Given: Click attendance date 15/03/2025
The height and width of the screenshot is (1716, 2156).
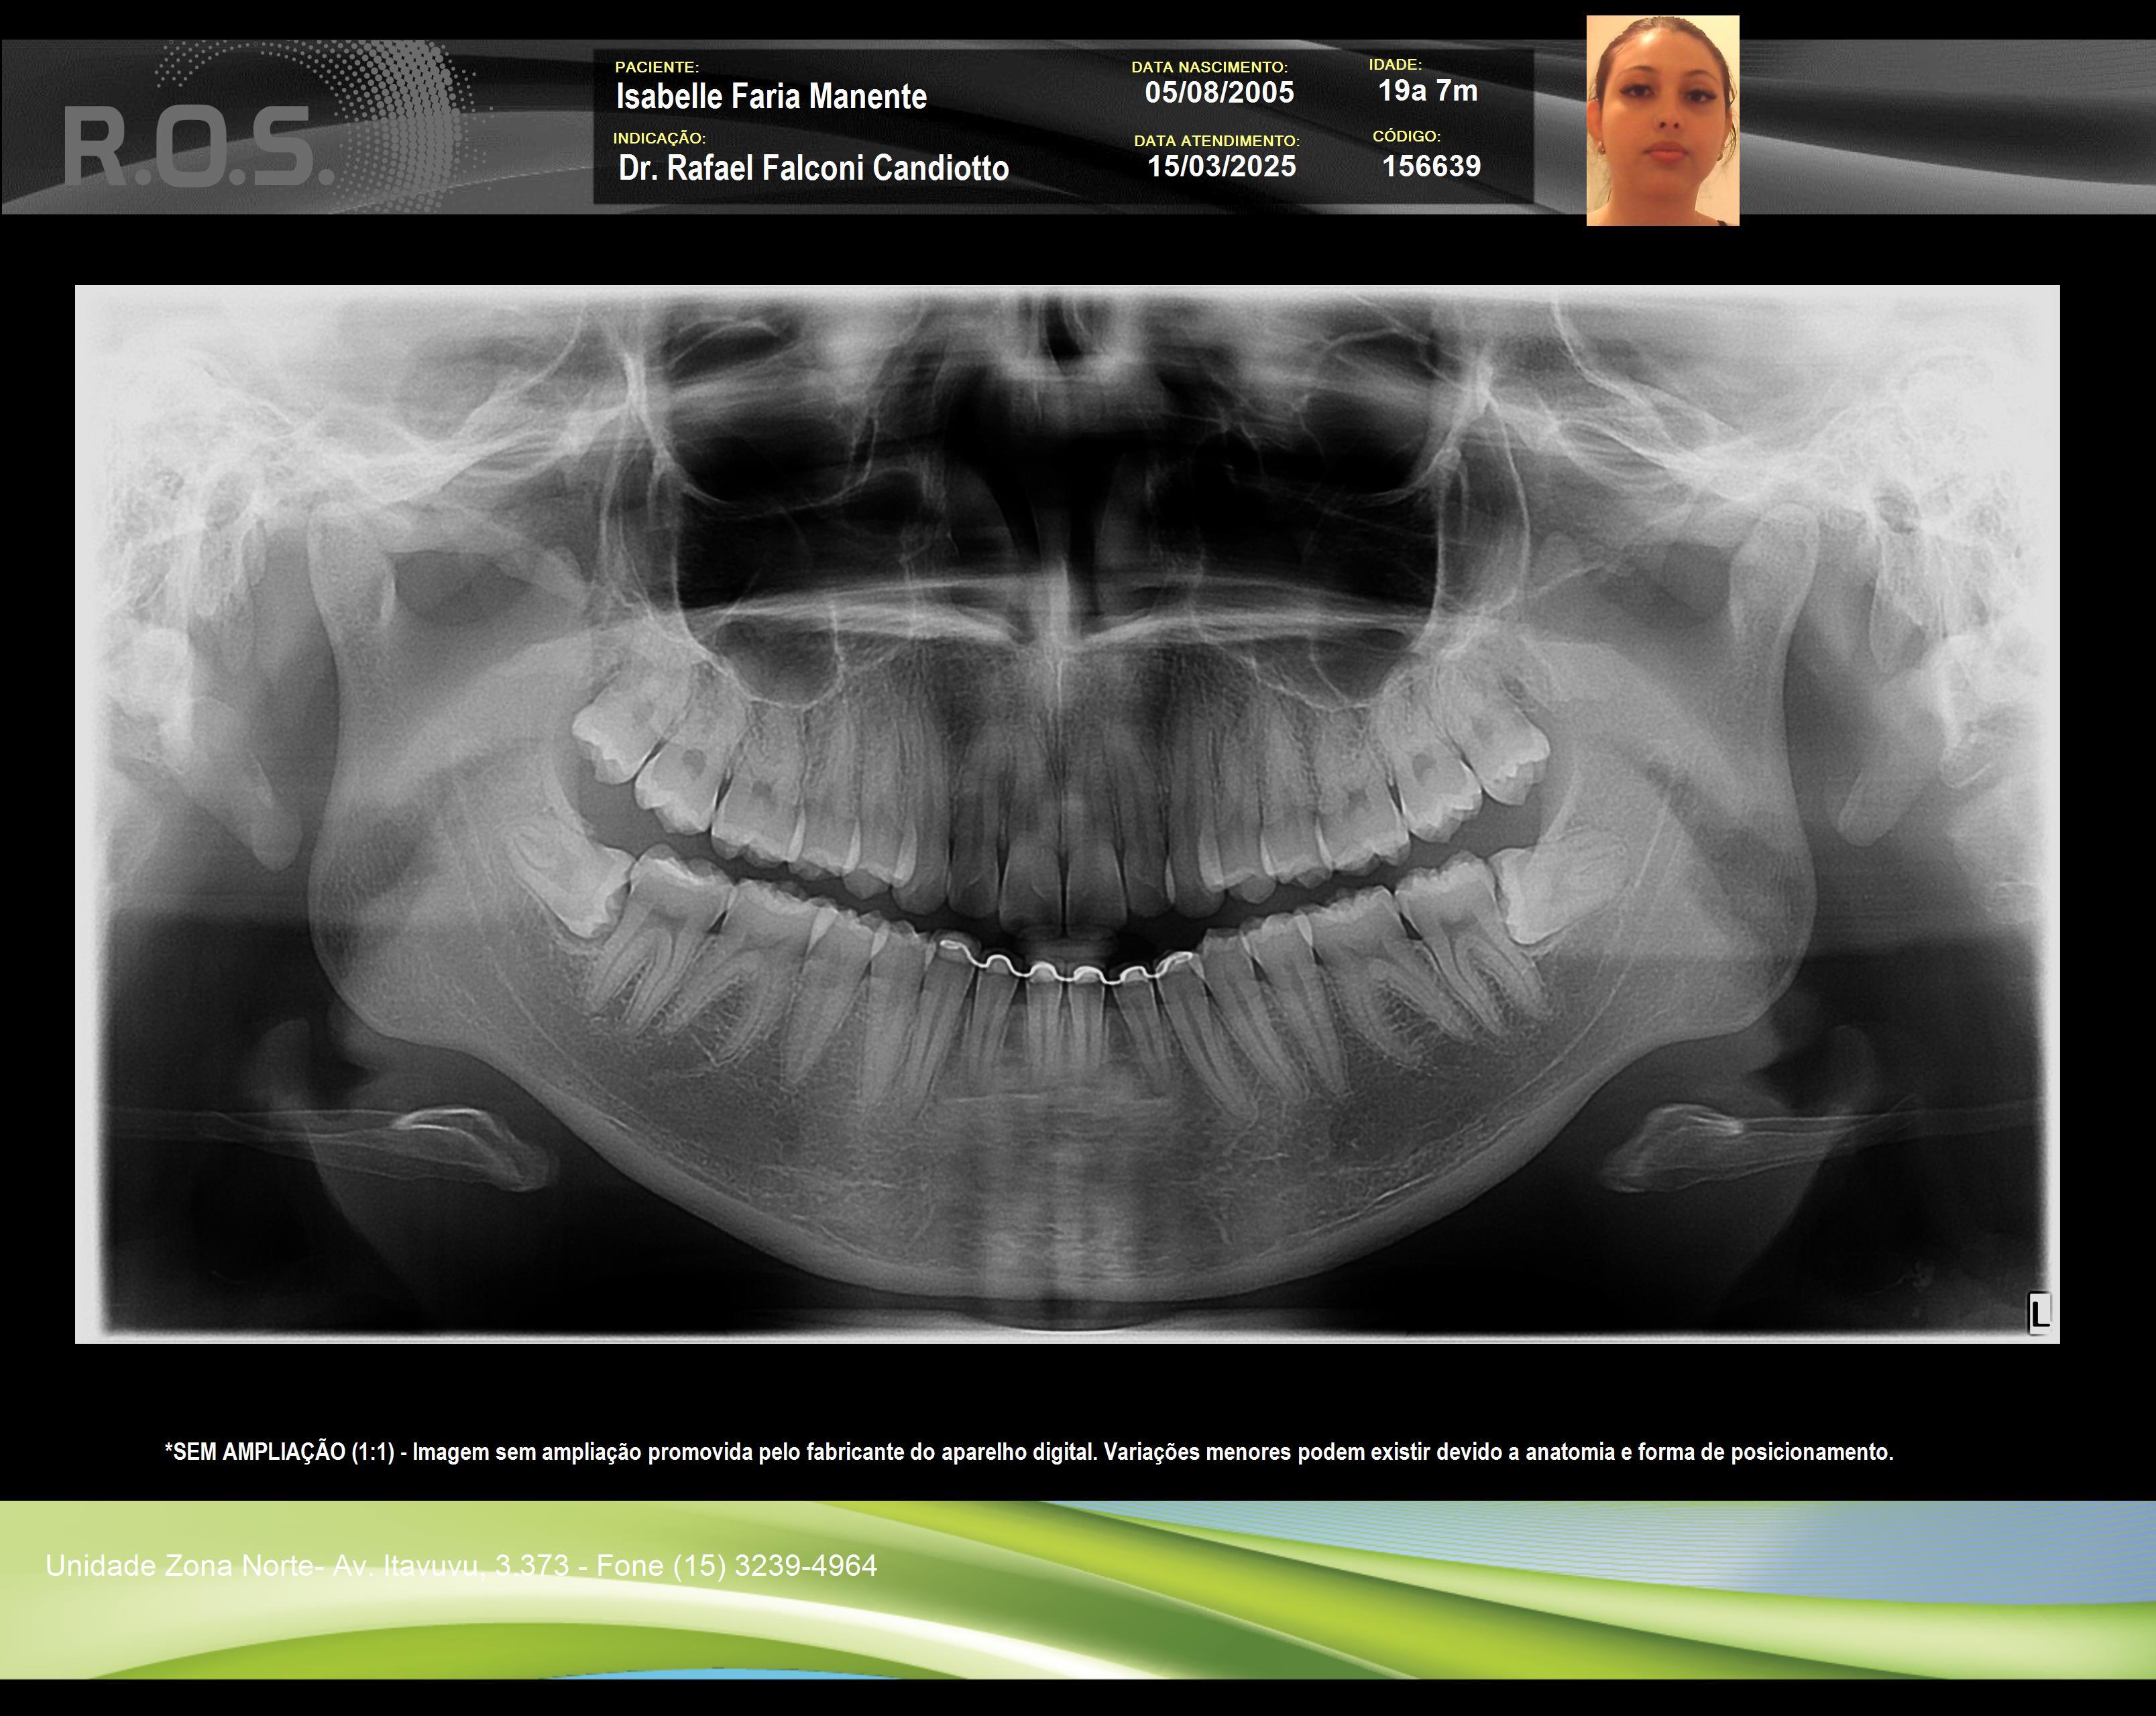Looking at the screenshot, I should tap(1221, 166).
